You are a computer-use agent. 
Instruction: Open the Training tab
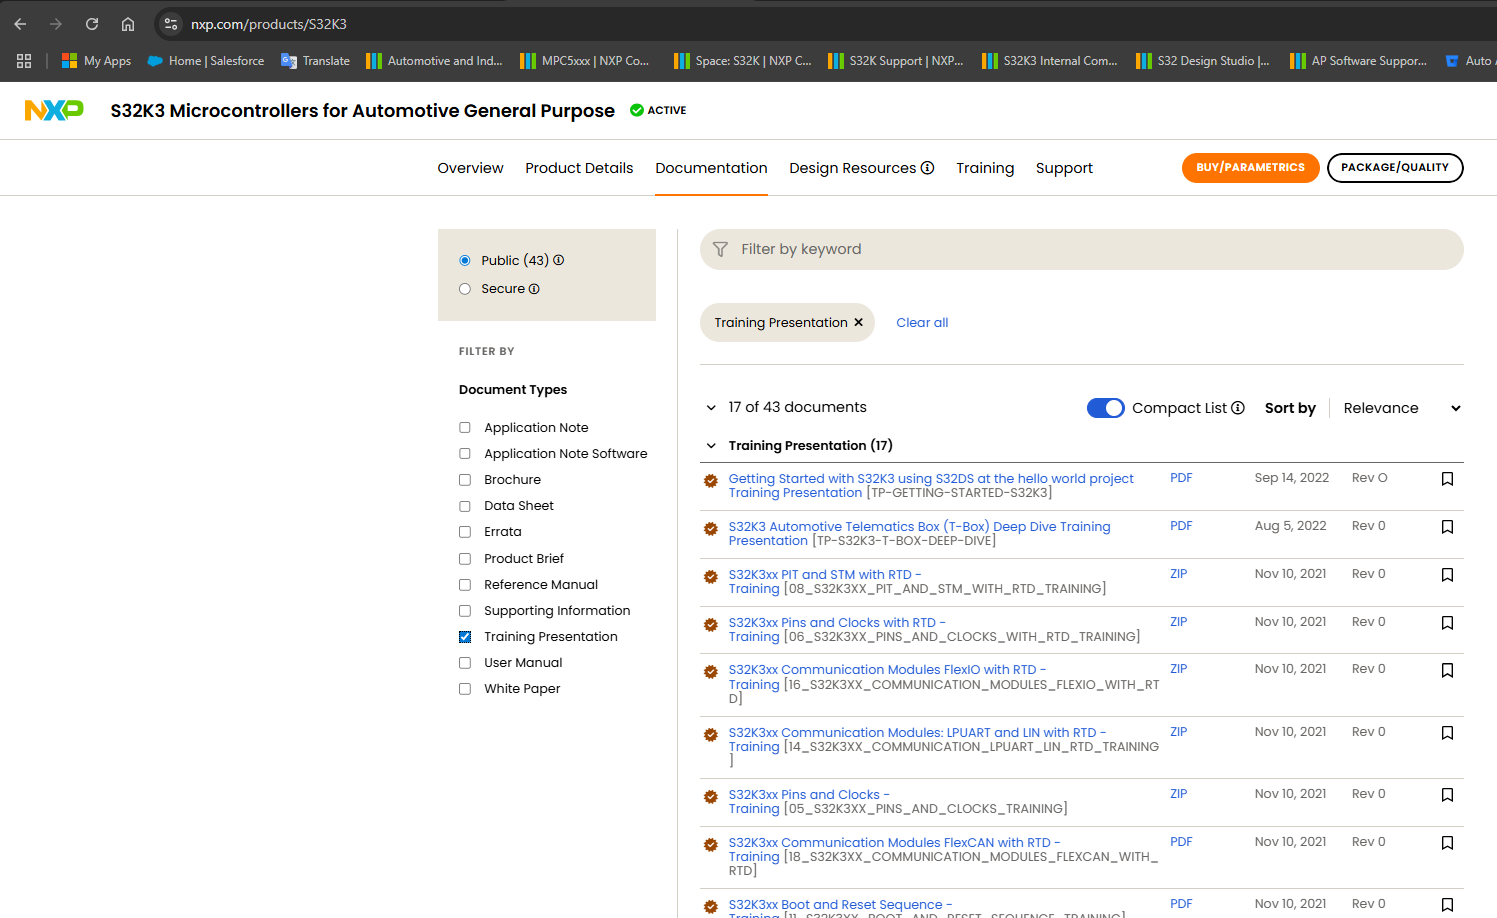985,168
